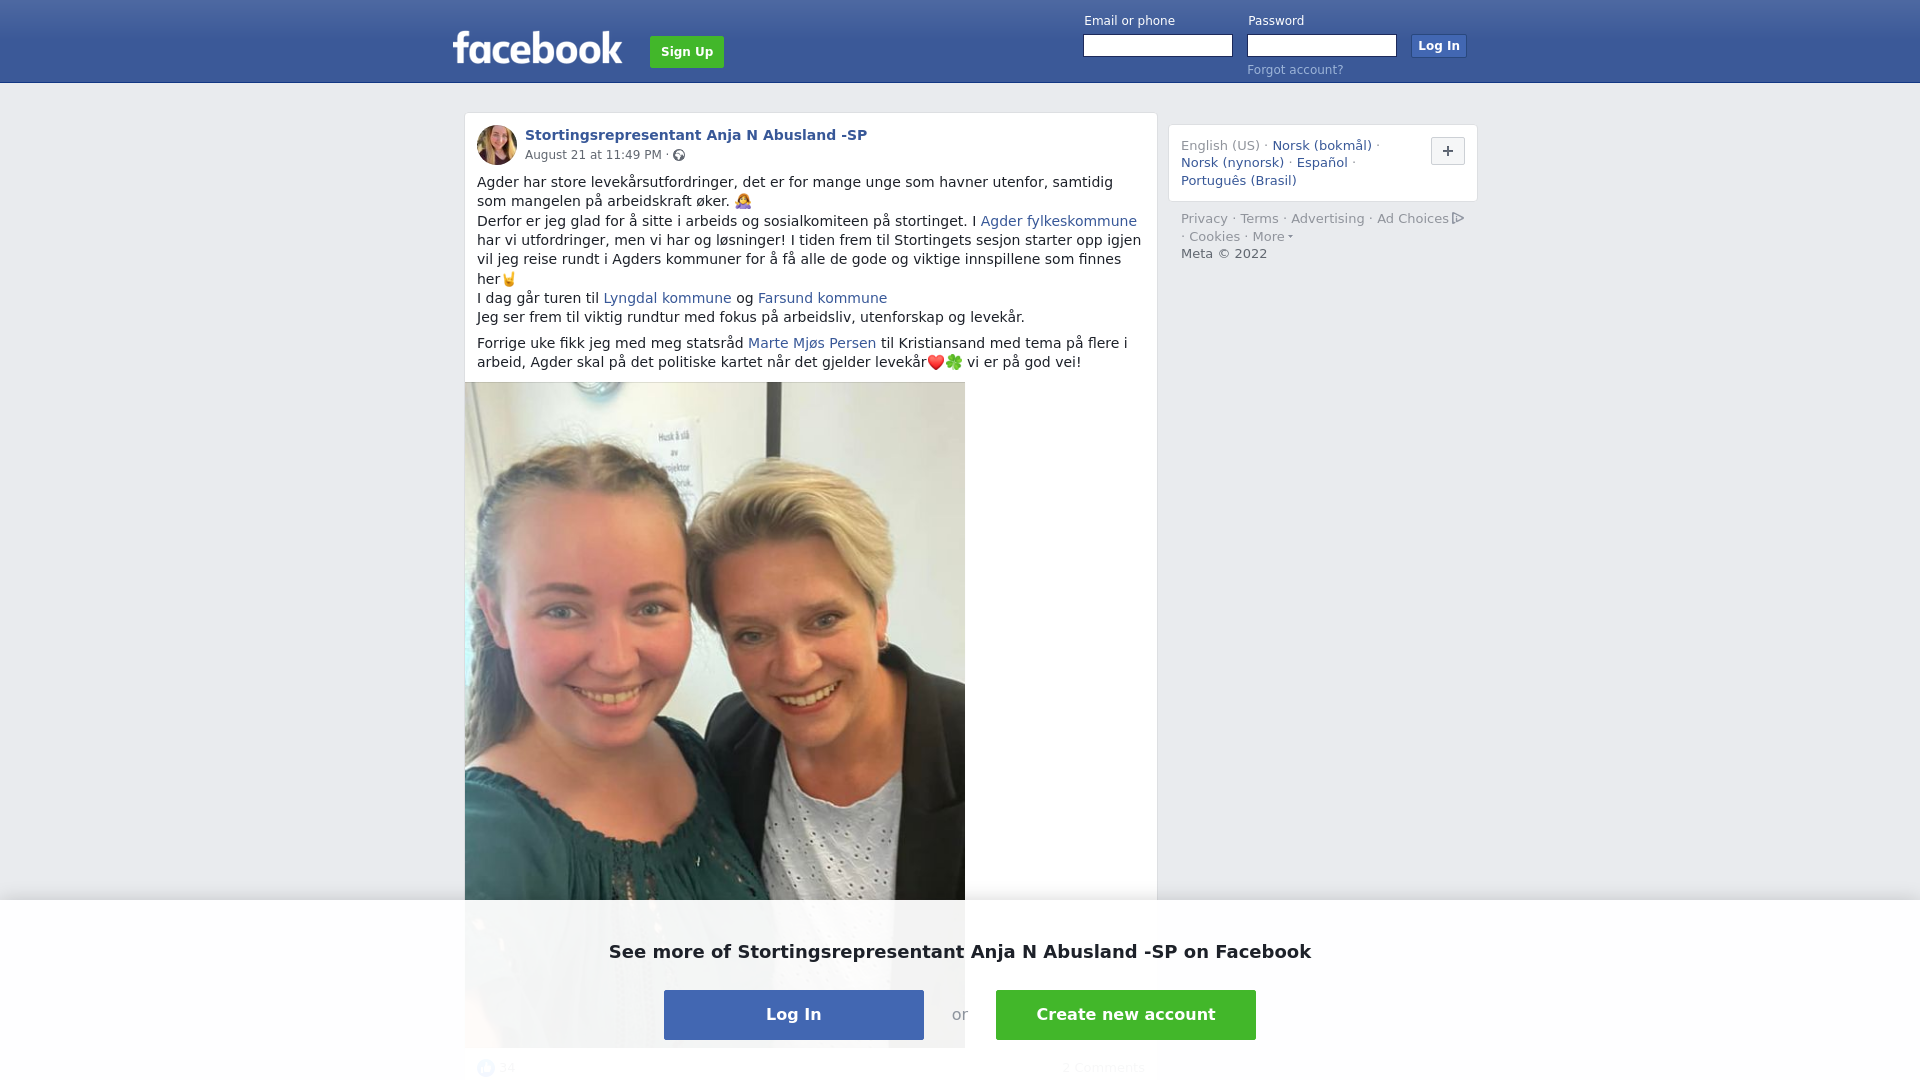
Task: Open Farsund kommune link
Action: (822, 298)
